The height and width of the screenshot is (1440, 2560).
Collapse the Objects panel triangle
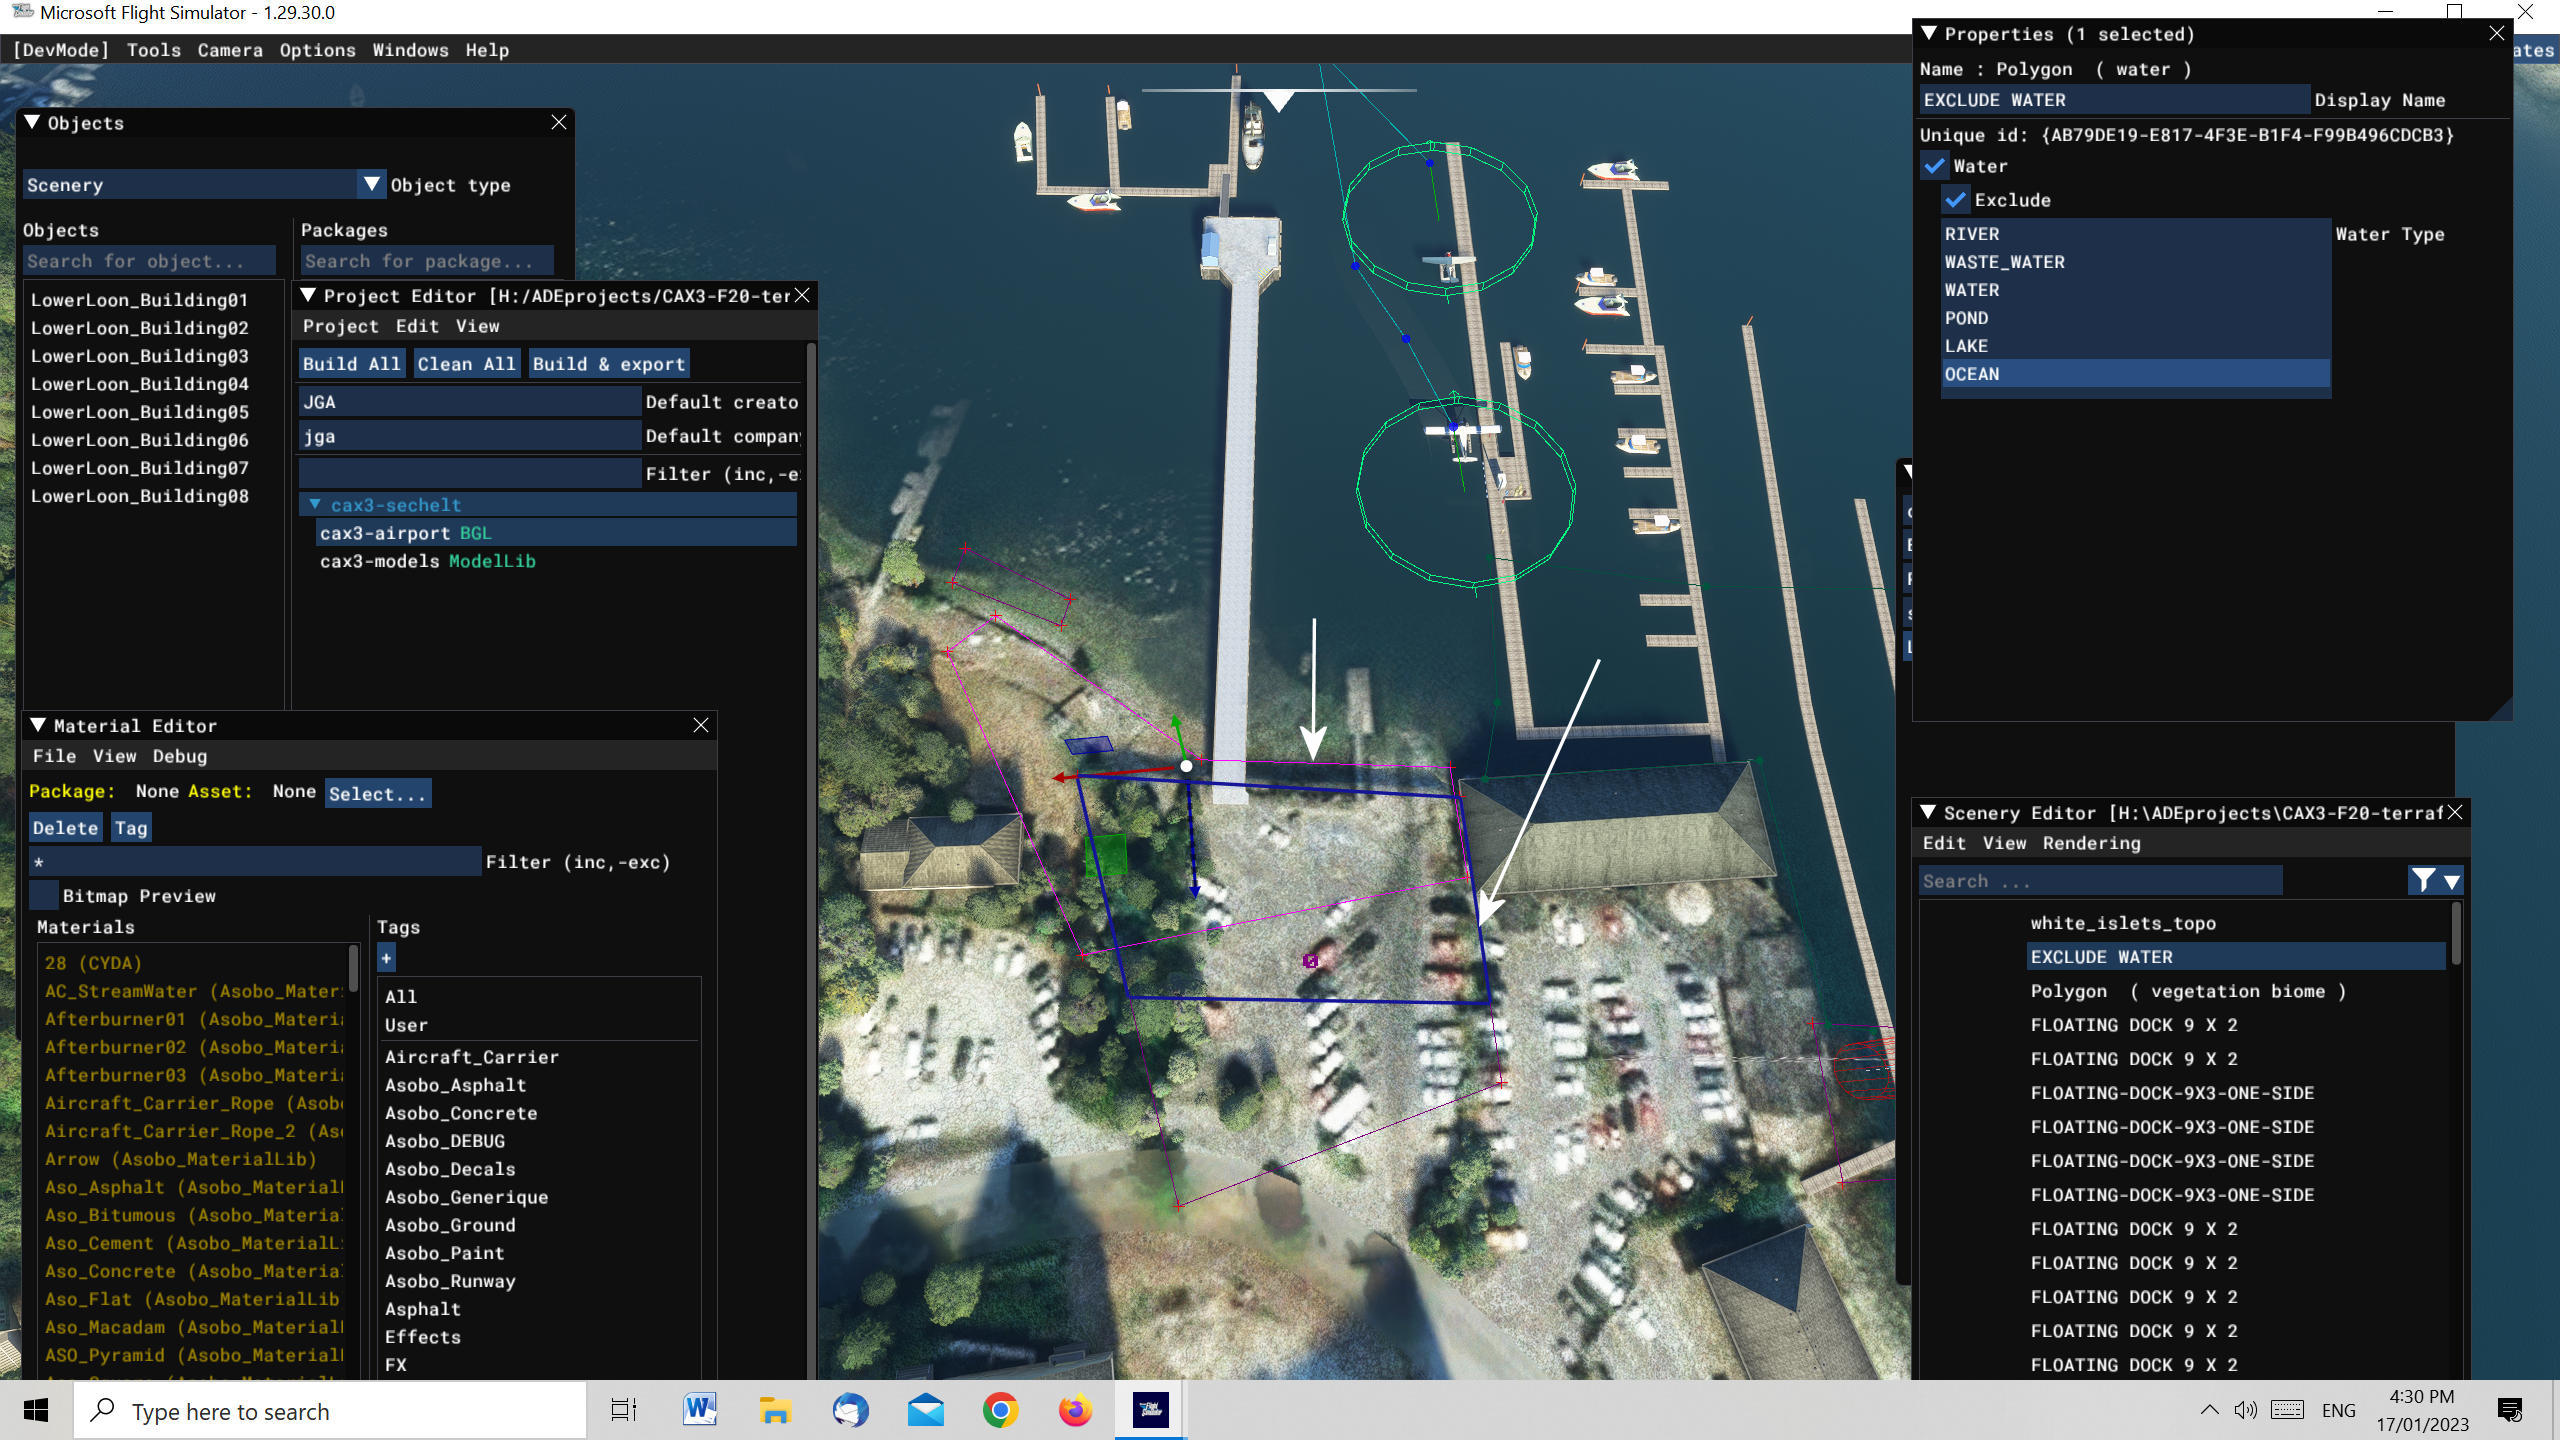tap(32, 122)
